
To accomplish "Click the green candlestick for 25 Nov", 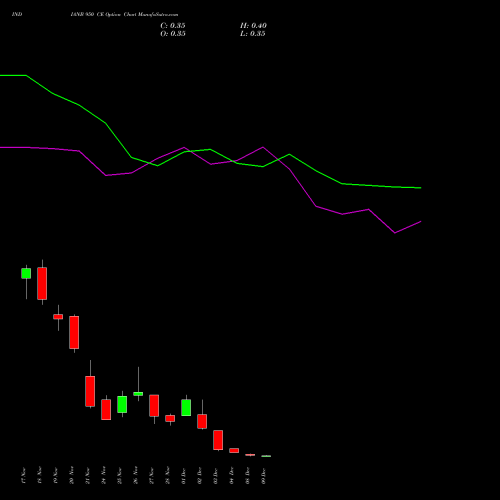I will (122, 404).
